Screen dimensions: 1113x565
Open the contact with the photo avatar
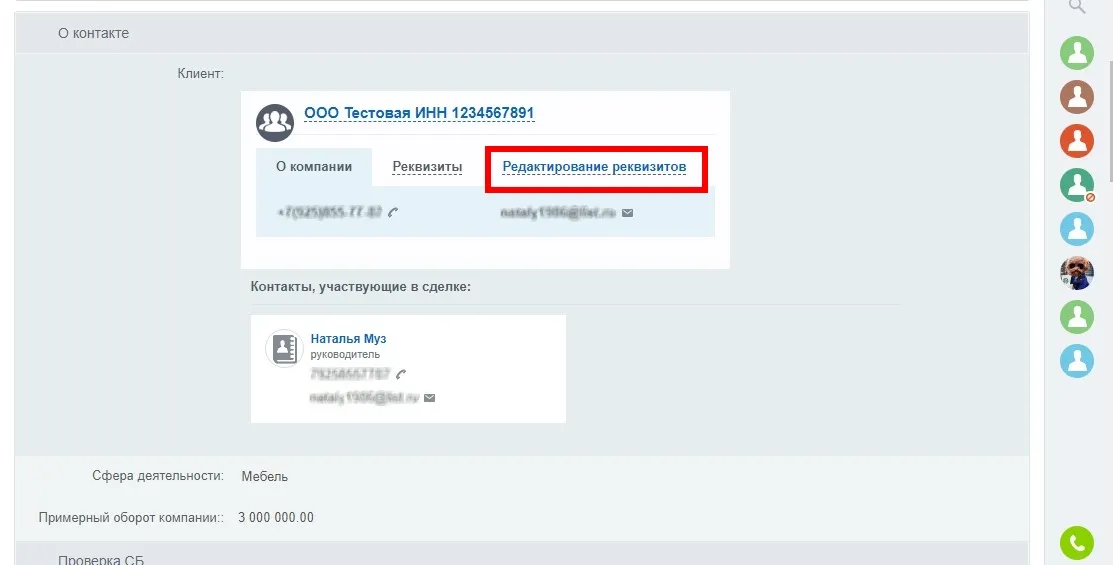pyautogui.click(x=1076, y=273)
